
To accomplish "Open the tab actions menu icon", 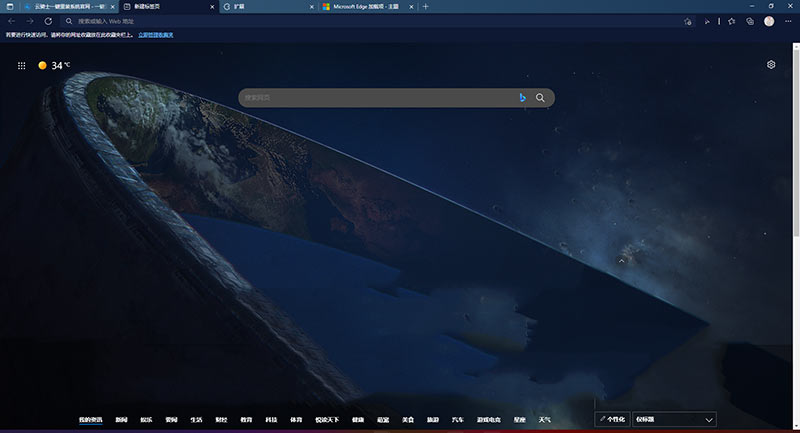I will point(10,7).
